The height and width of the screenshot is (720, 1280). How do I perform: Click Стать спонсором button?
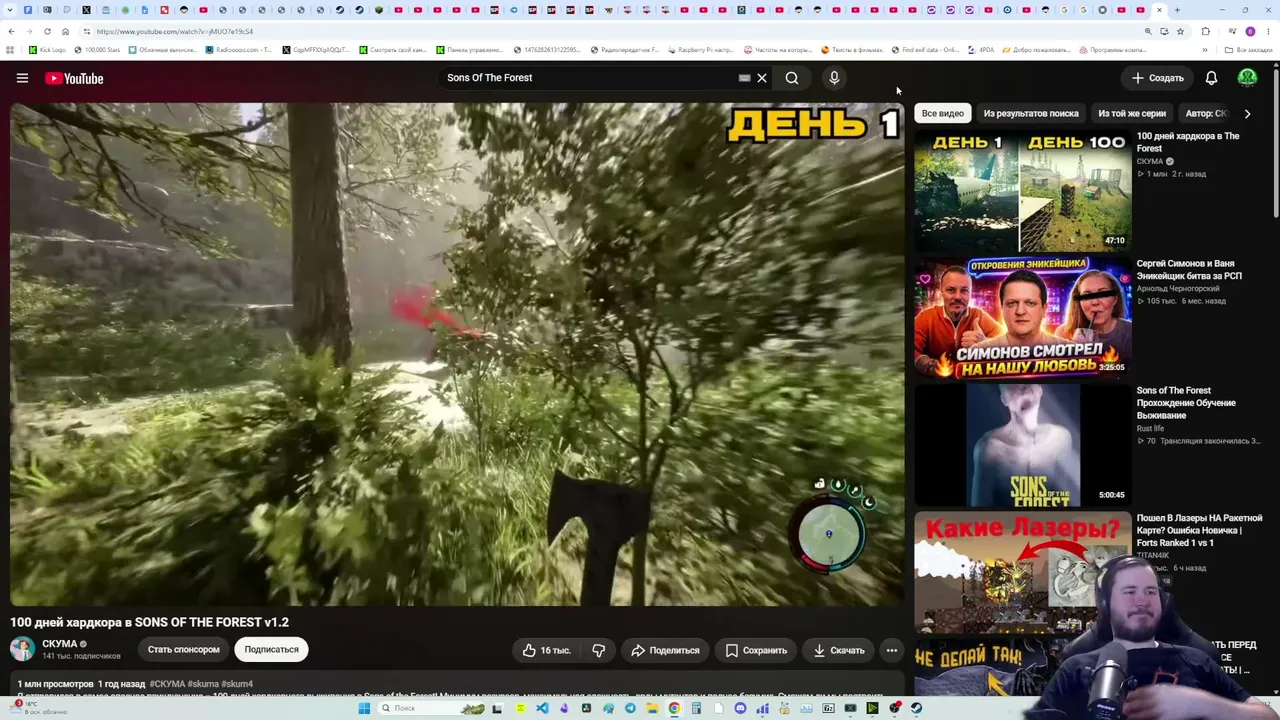(x=183, y=650)
